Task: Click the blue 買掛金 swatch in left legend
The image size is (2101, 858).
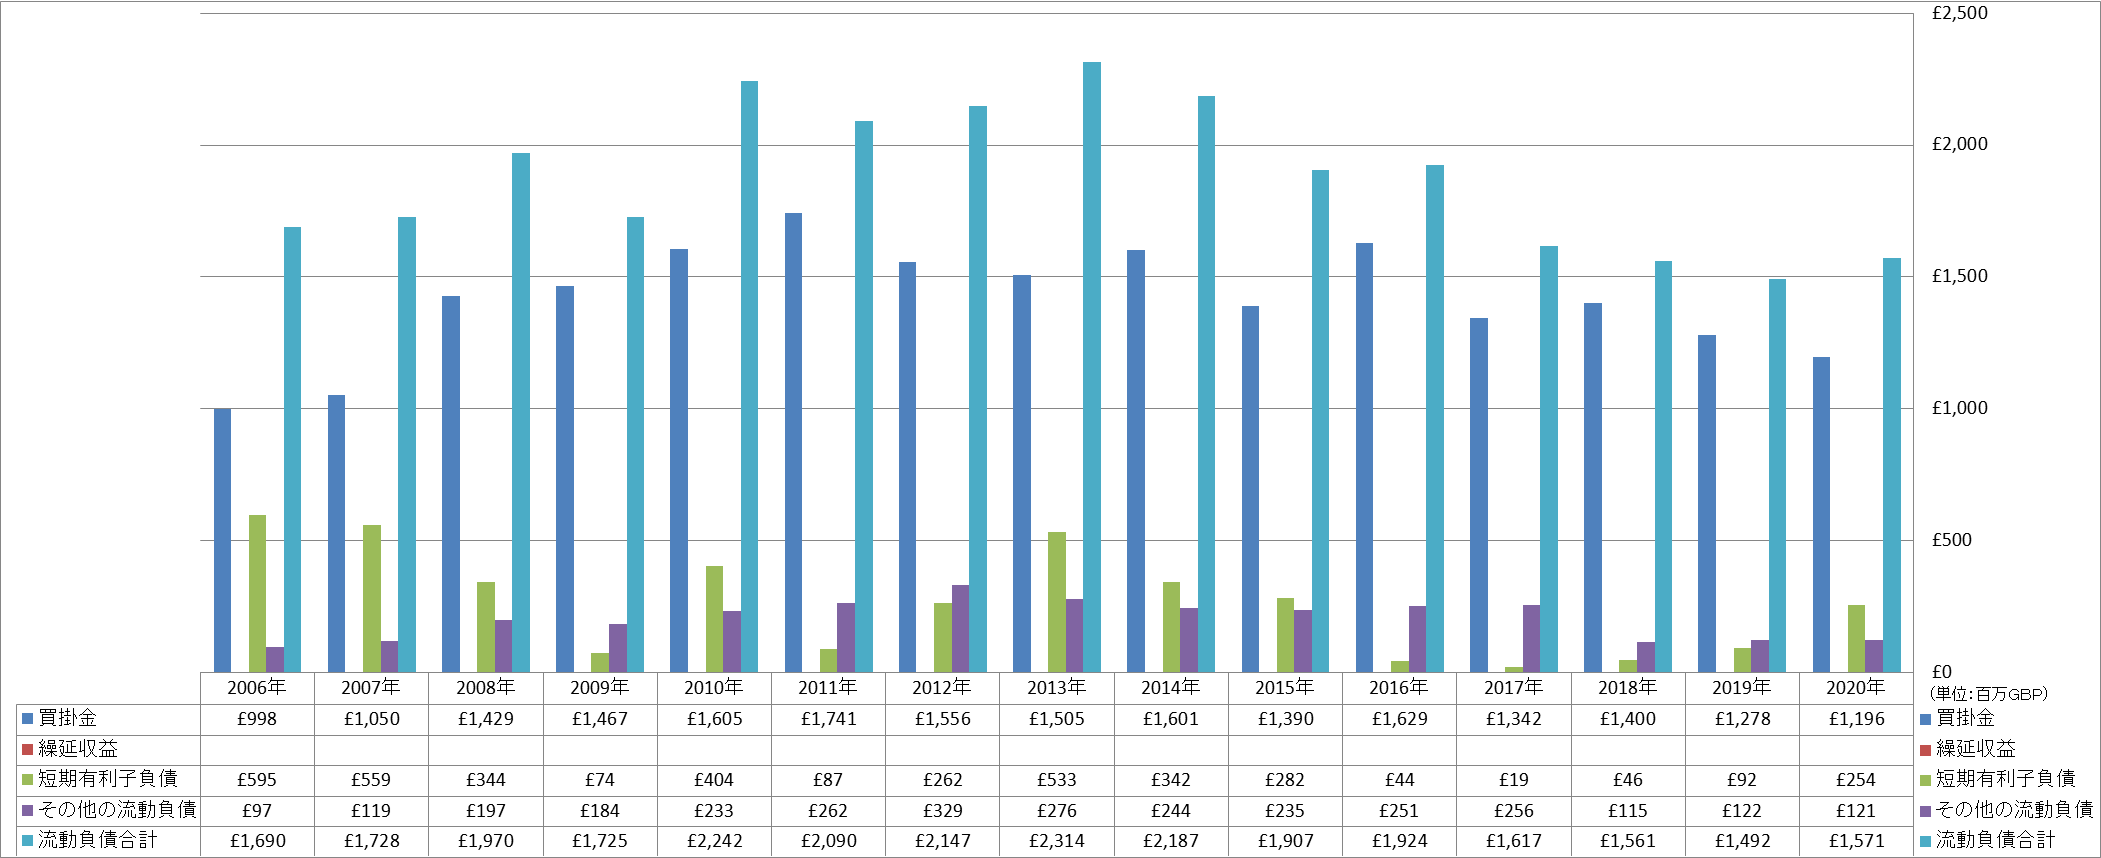Action: (x=28, y=719)
